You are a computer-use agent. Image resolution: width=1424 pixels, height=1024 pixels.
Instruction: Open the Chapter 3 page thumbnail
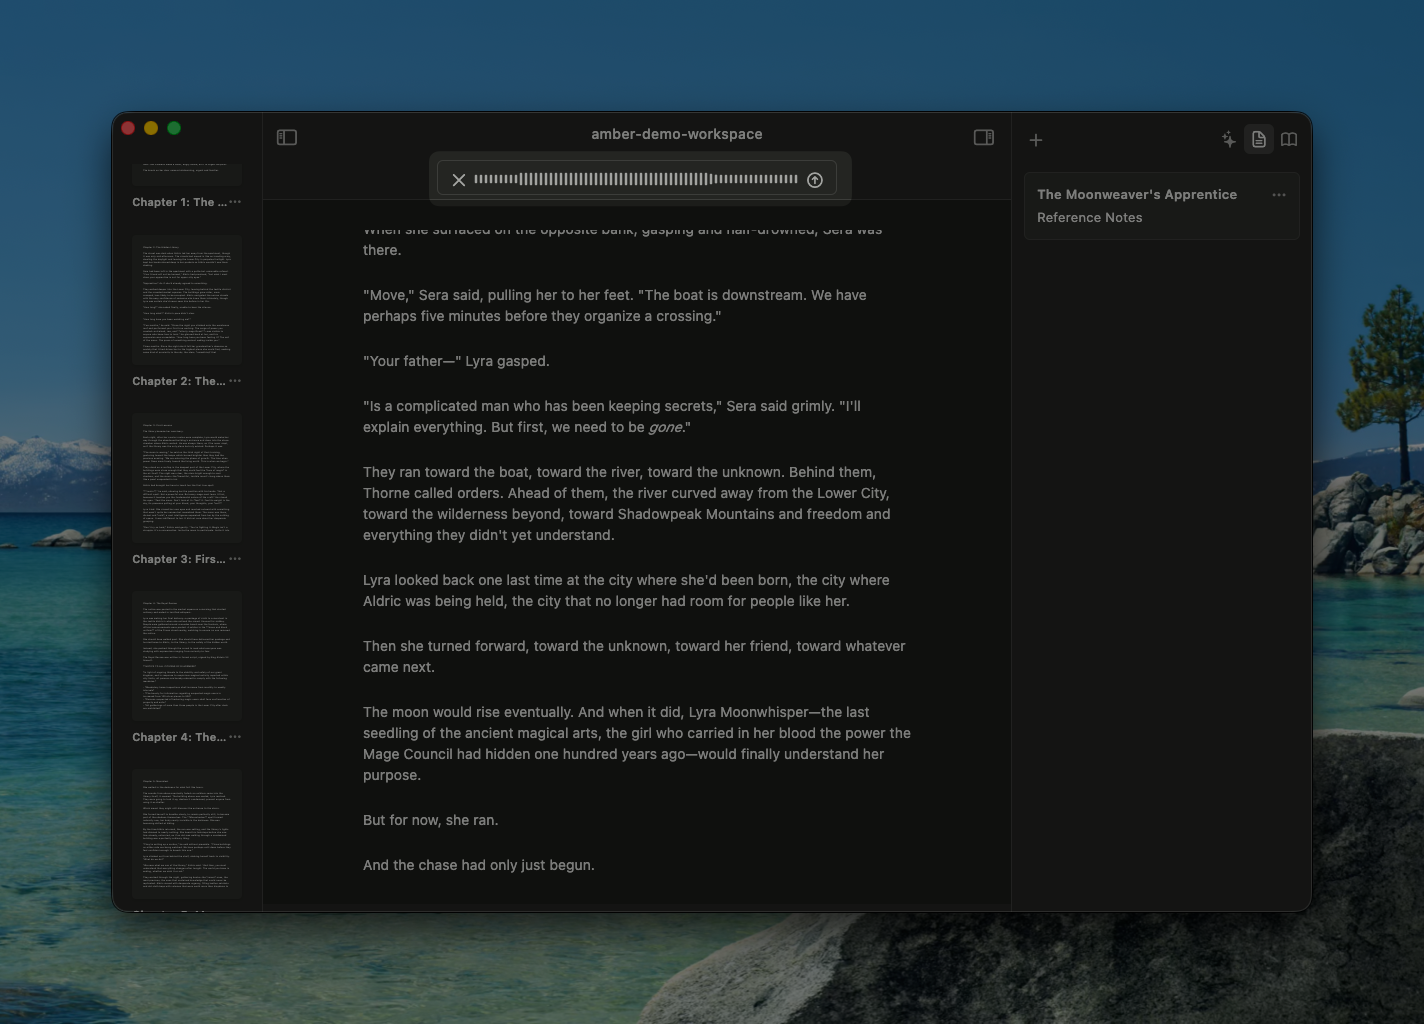point(187,478)
